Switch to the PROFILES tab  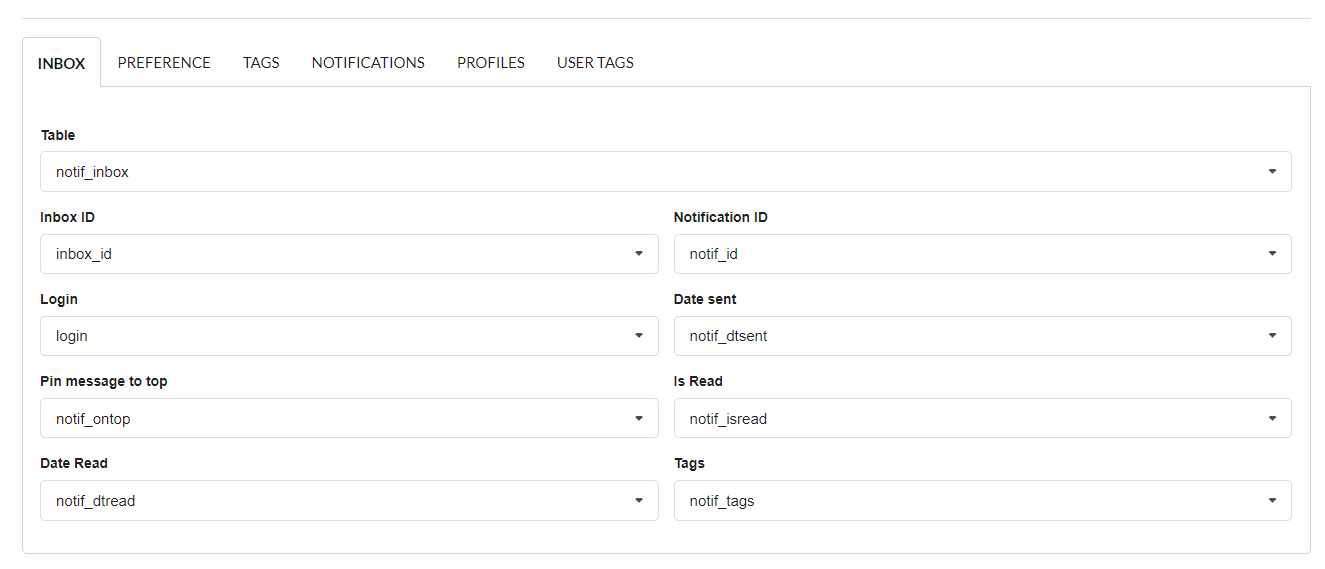coord(491,63)
